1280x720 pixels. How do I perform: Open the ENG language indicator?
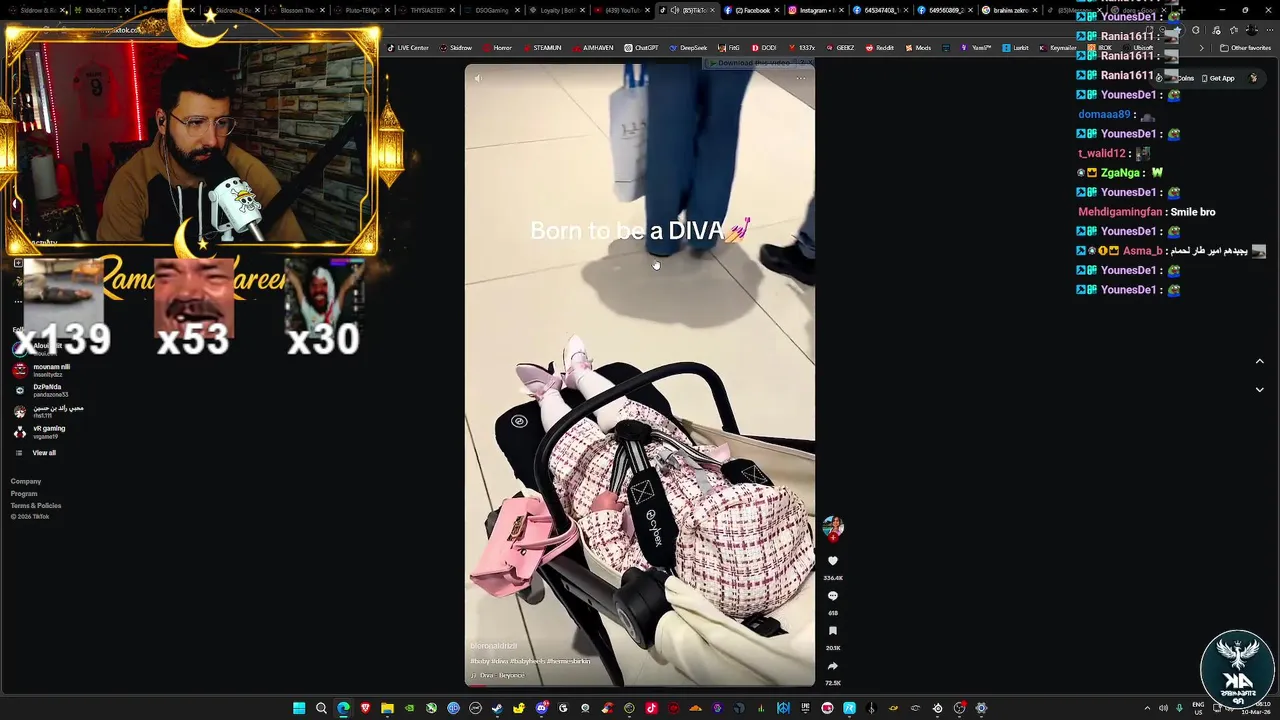(x=1199, y=708)
